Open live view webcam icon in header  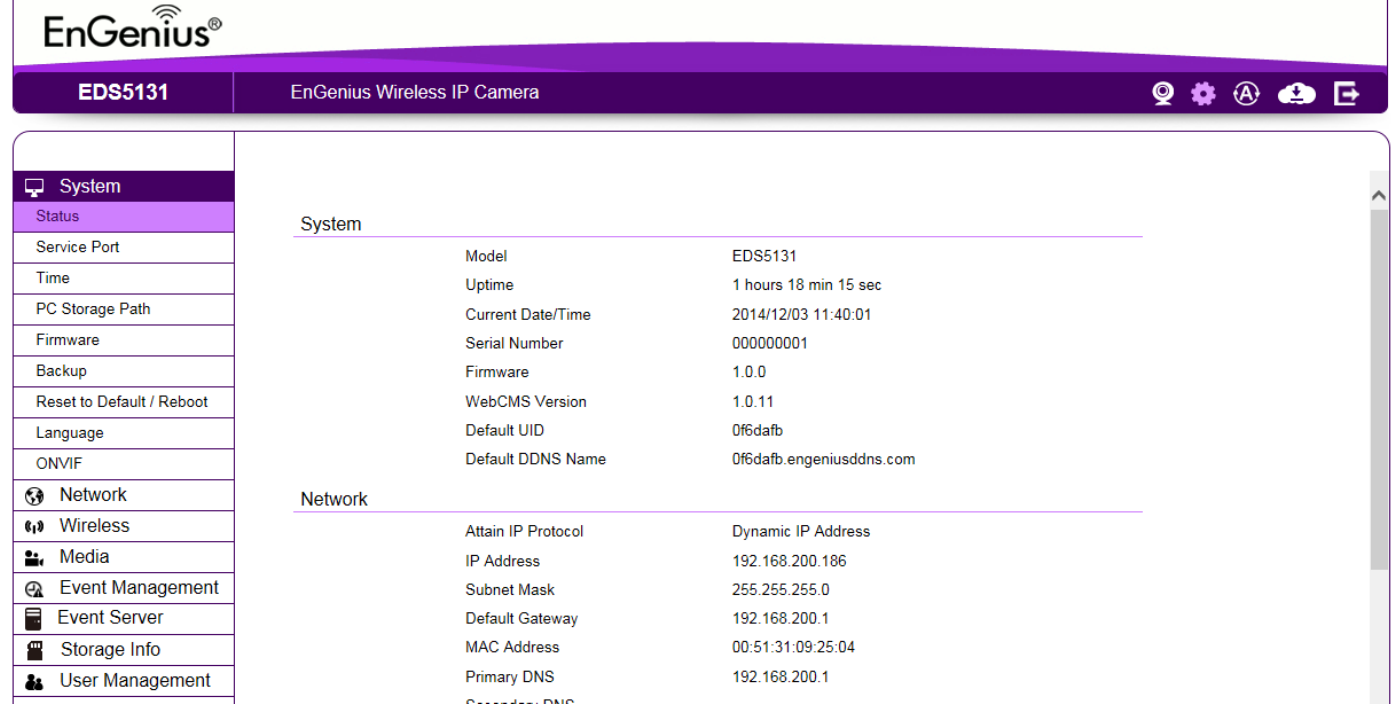[x=1162, y=93]
